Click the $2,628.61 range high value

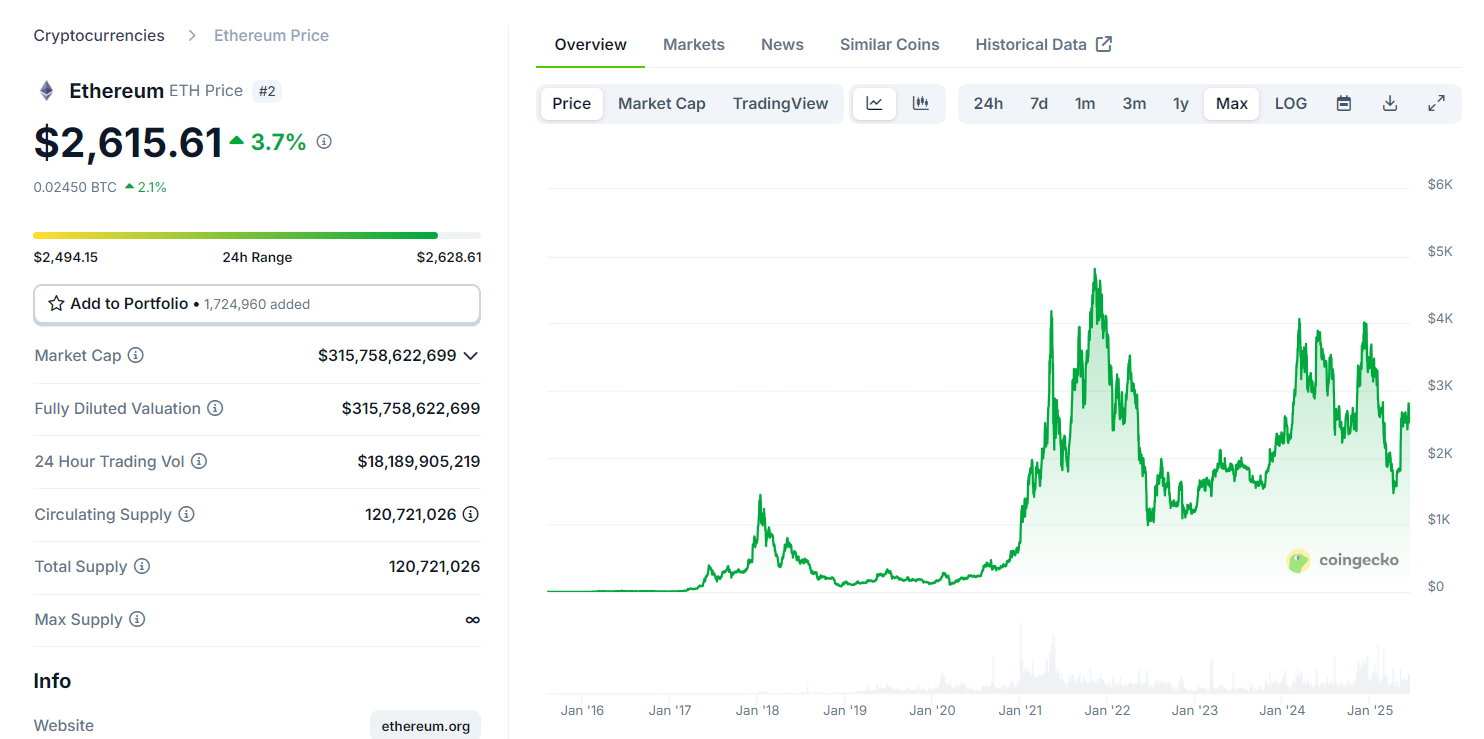tap(449, 257)
